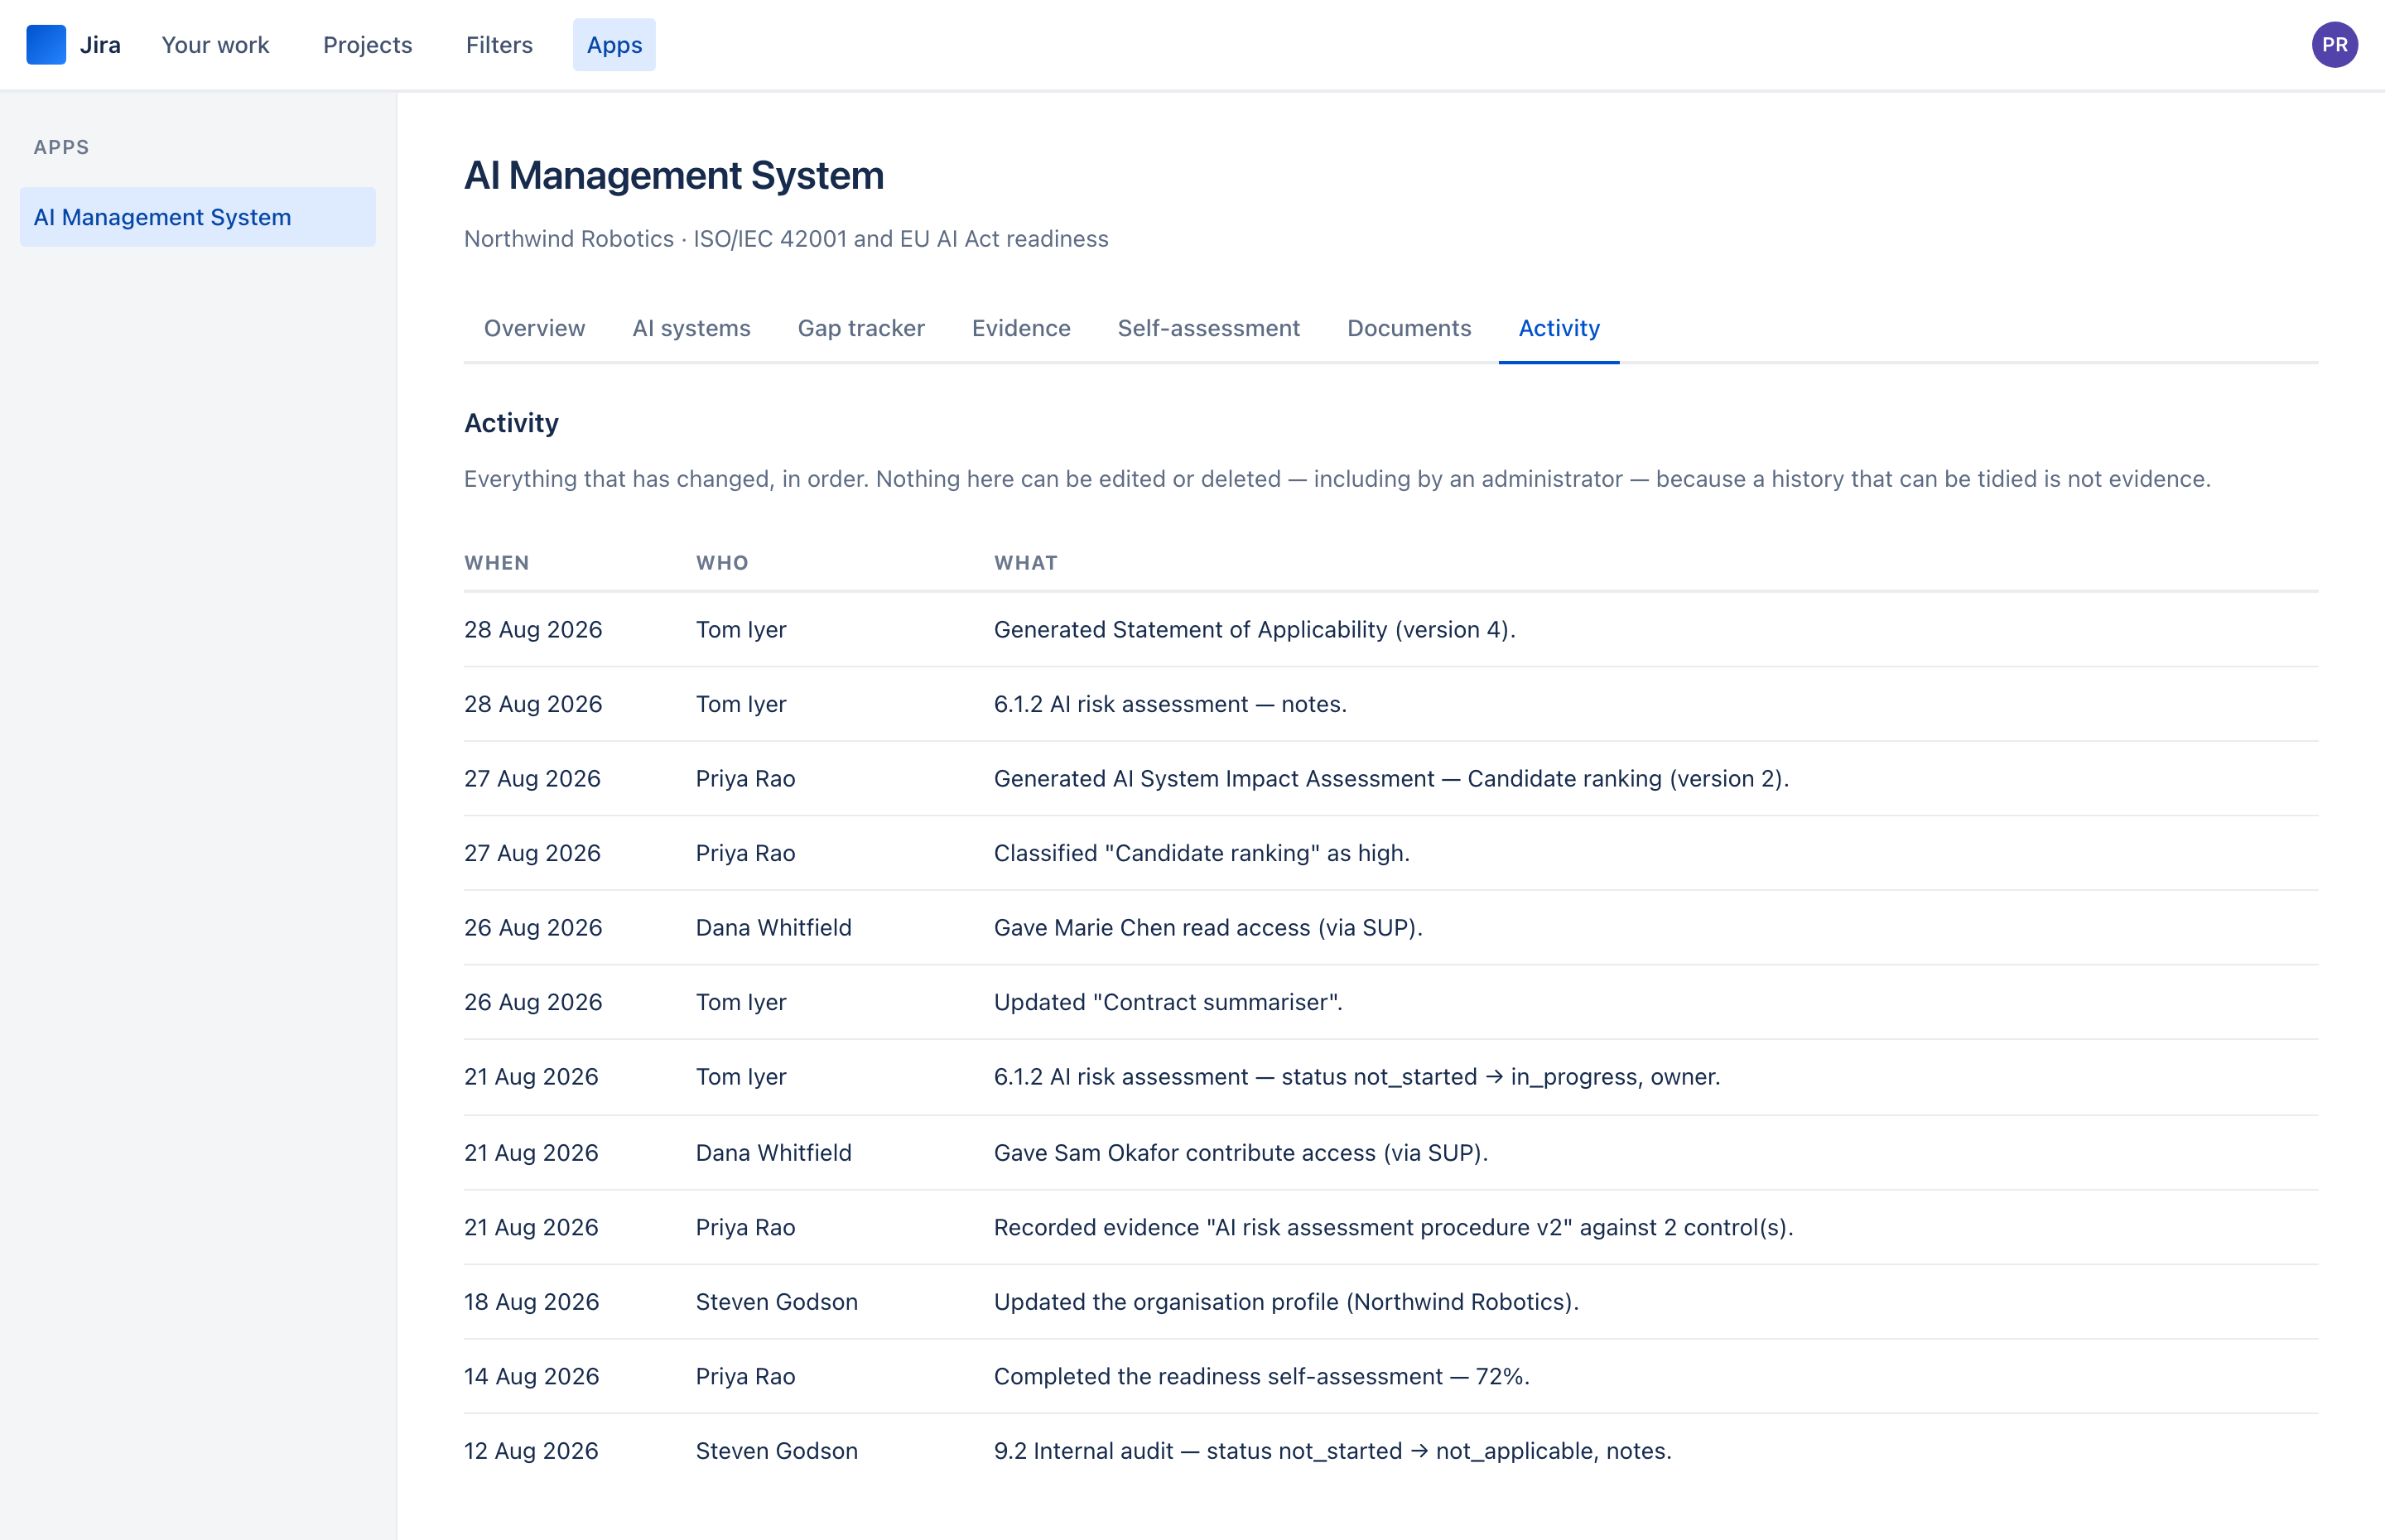
Task: Open the PR user avatar menu
Action: (2334, 45)
